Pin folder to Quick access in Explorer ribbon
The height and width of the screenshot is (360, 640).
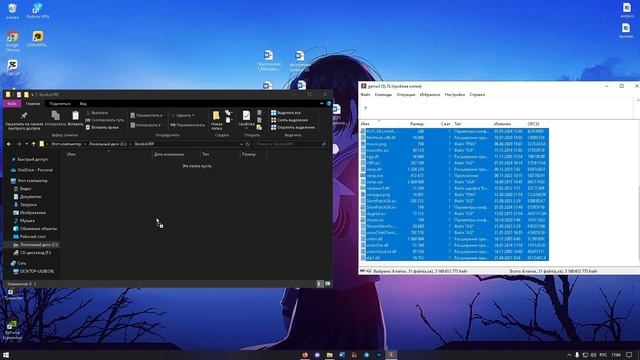(x=24, y=120)
